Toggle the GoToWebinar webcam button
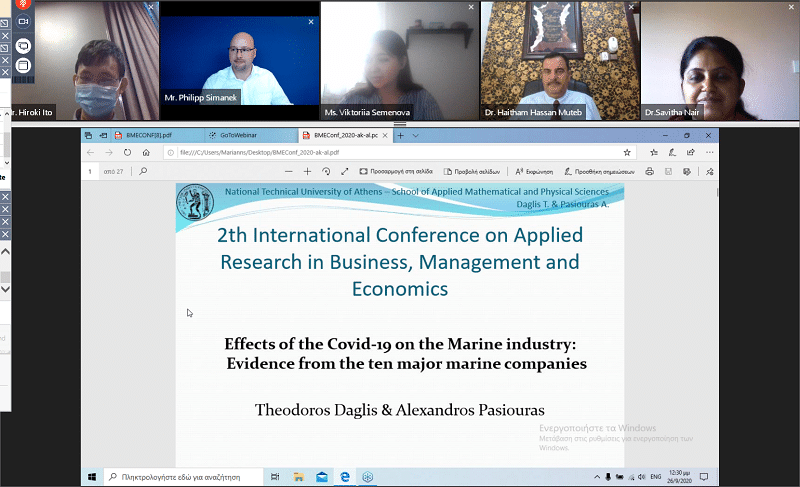The image size is (800, 487). 23,21
